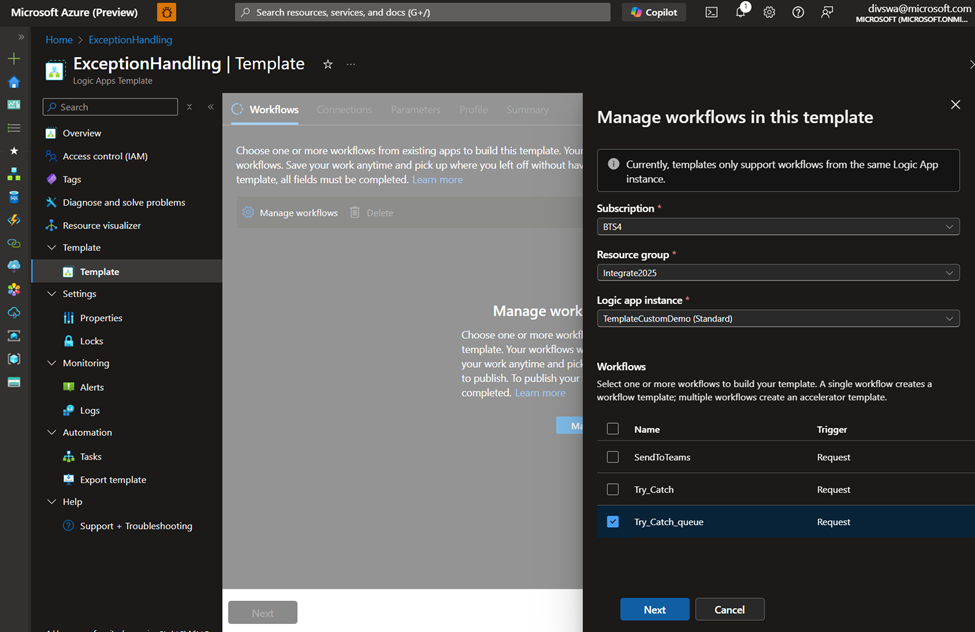The height and width of the screenshot is (632, 975).
Task: Open the Home icon in the left rail
Action: 14,82
